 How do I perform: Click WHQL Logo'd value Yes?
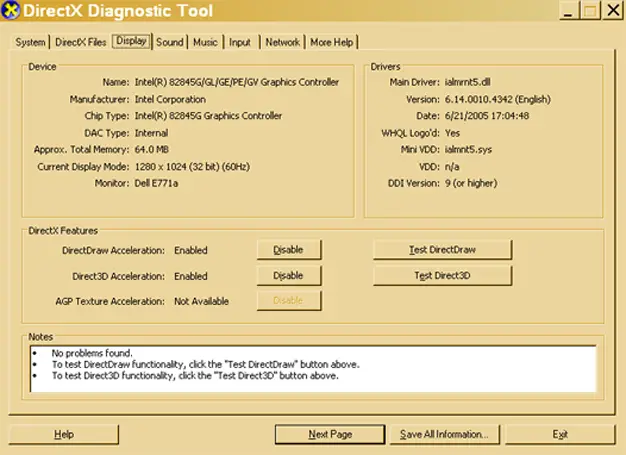452,133
